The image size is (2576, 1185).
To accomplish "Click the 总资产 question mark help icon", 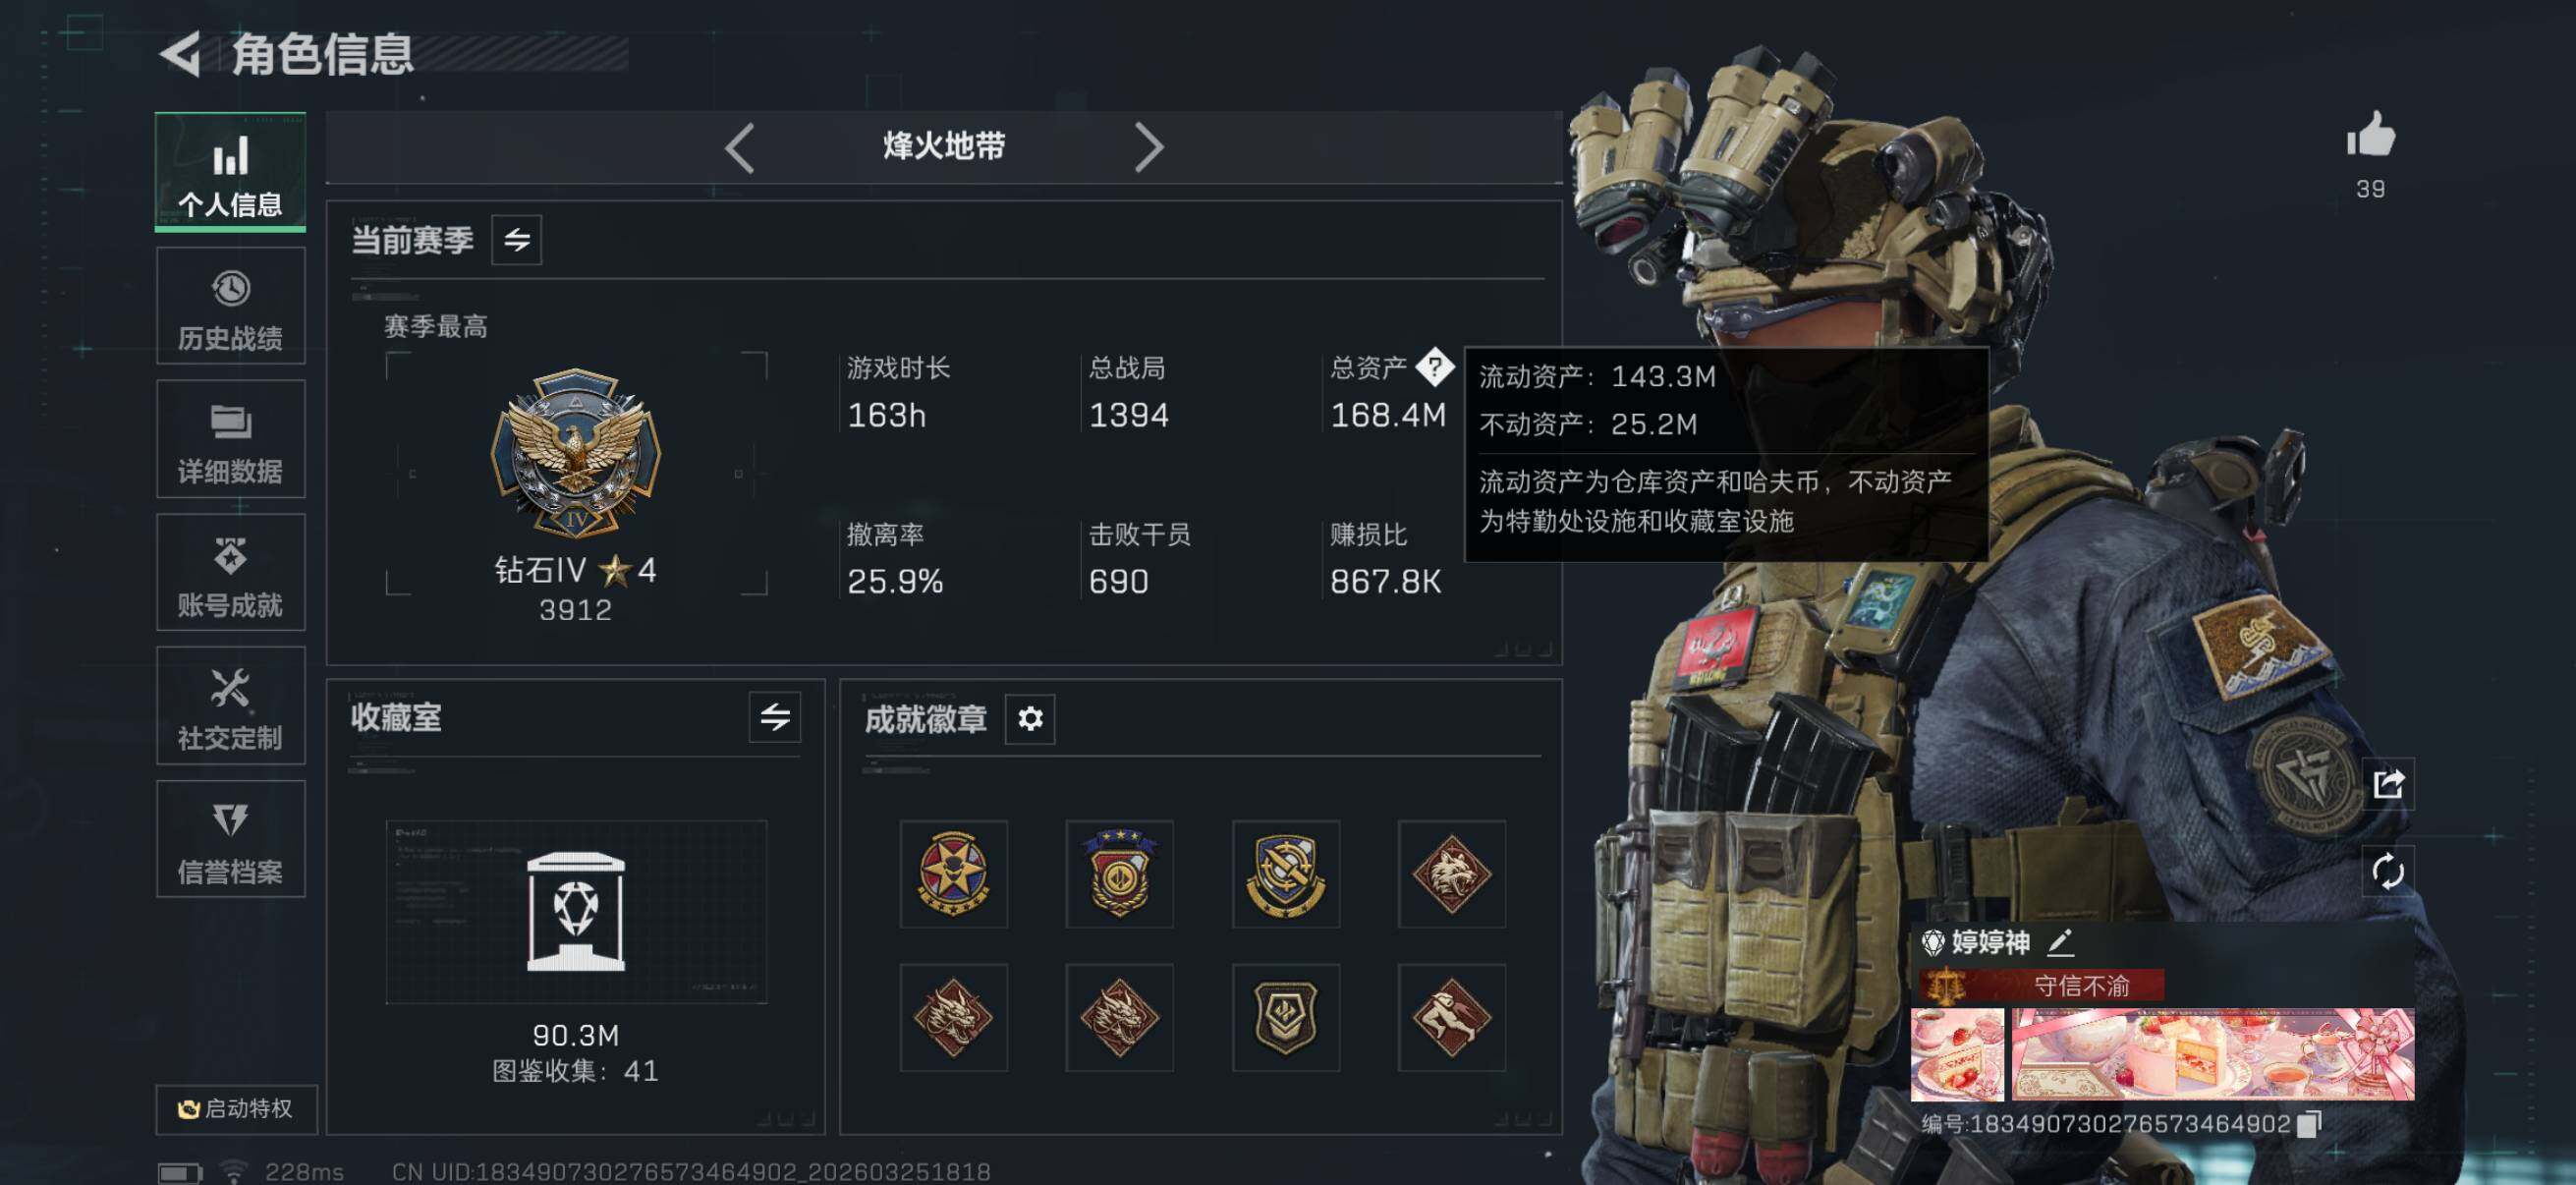I will 1434,367.
